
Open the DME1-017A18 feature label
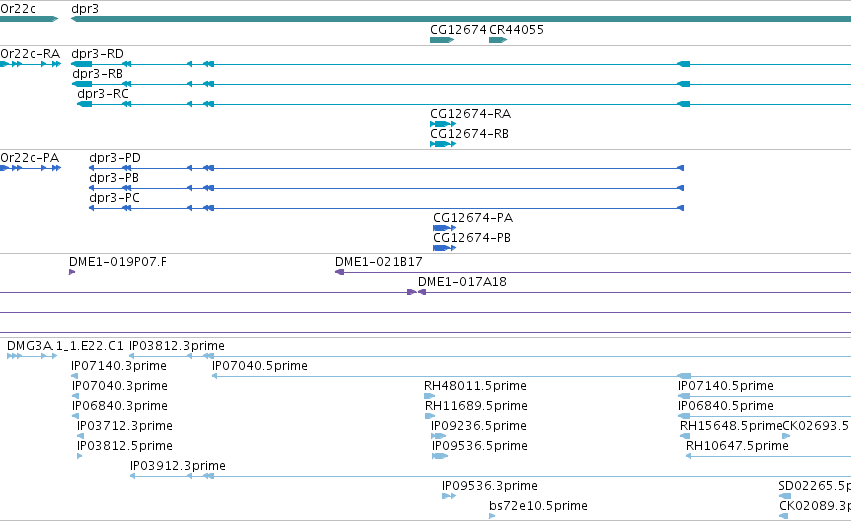pyautogui.click(x=462, y=282)
